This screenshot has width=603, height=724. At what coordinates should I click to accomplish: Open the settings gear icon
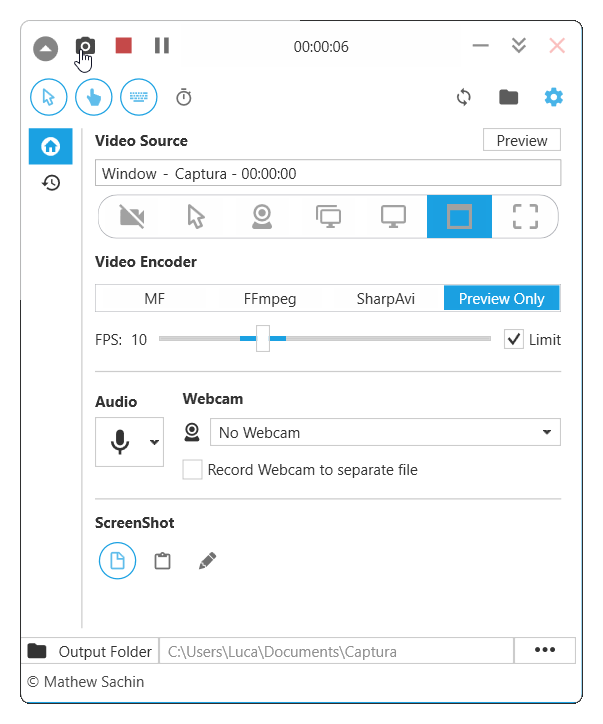(x=553, y=97)
